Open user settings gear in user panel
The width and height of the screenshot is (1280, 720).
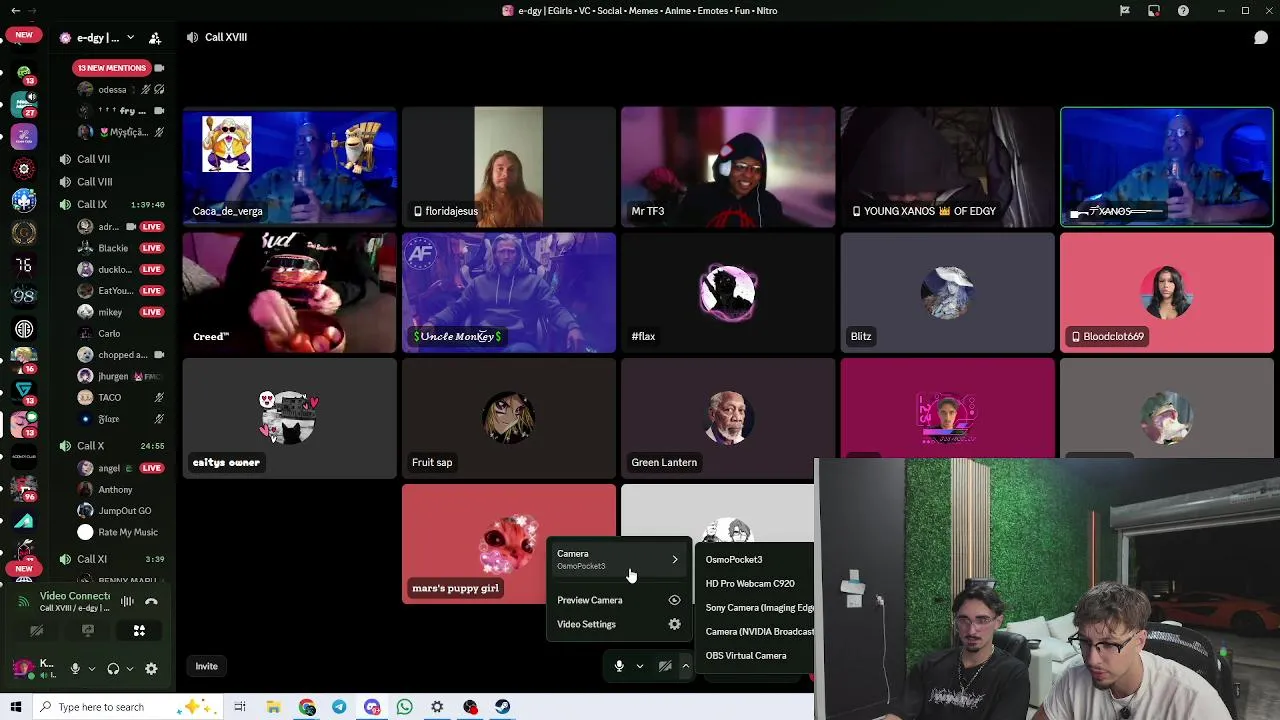point(151,668)
